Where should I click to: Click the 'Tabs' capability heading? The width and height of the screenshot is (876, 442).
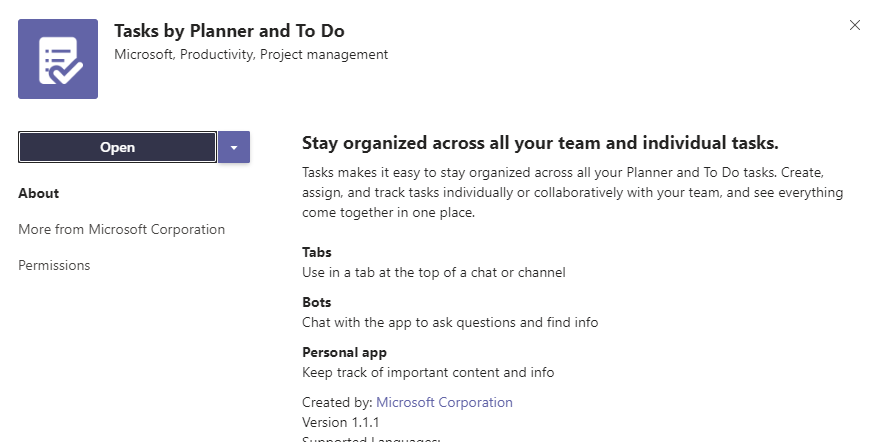click(x=317, y=252)
